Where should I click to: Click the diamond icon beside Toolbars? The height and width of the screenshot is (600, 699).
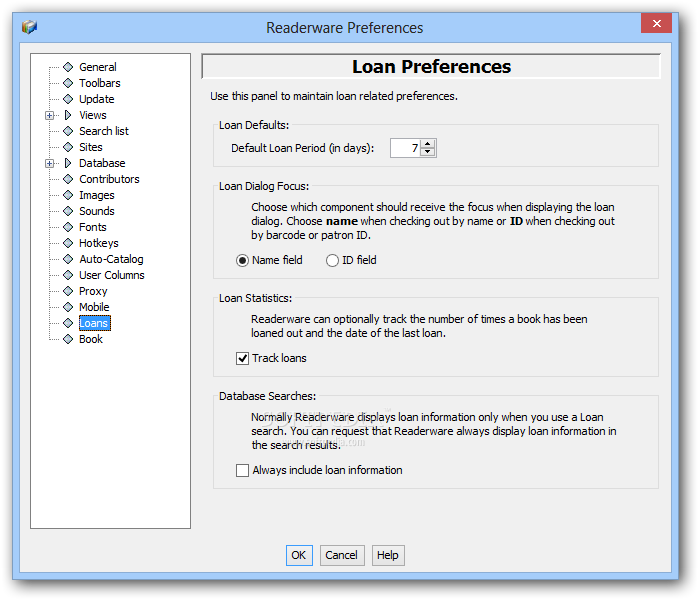point(68,83)
